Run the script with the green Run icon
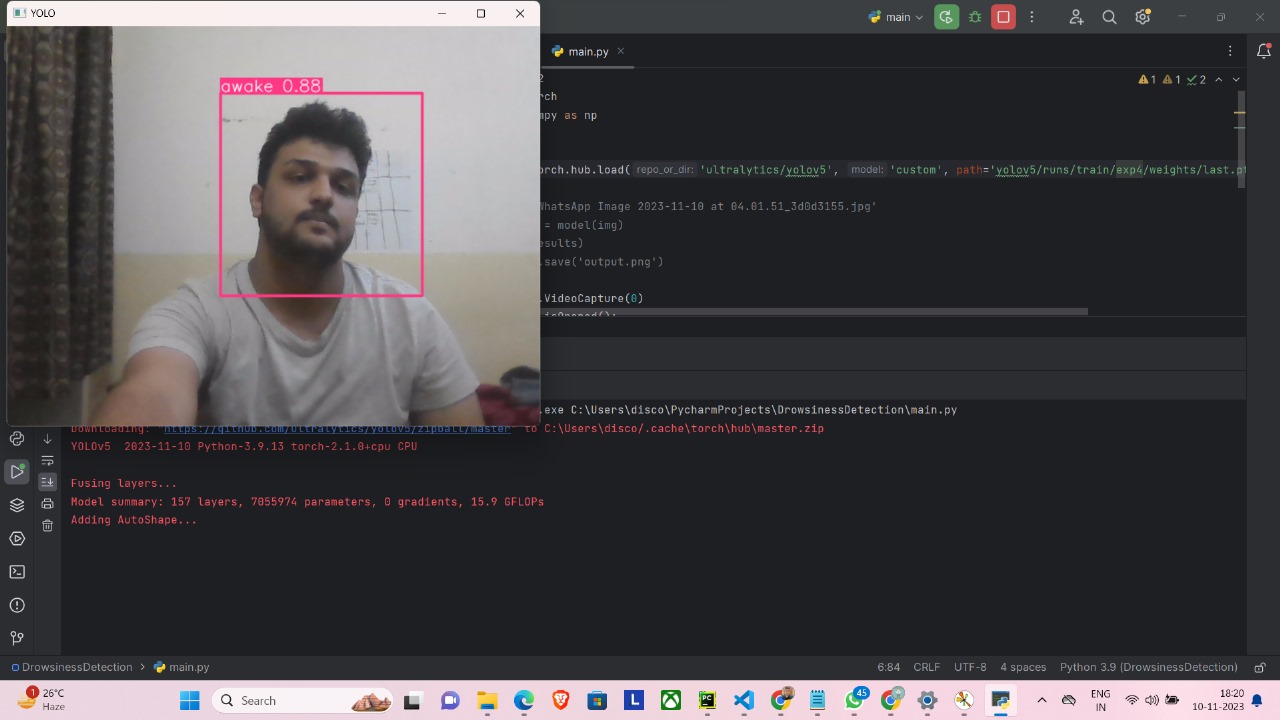The height and width of the screenshot is (720, 1280). (946, 17)
